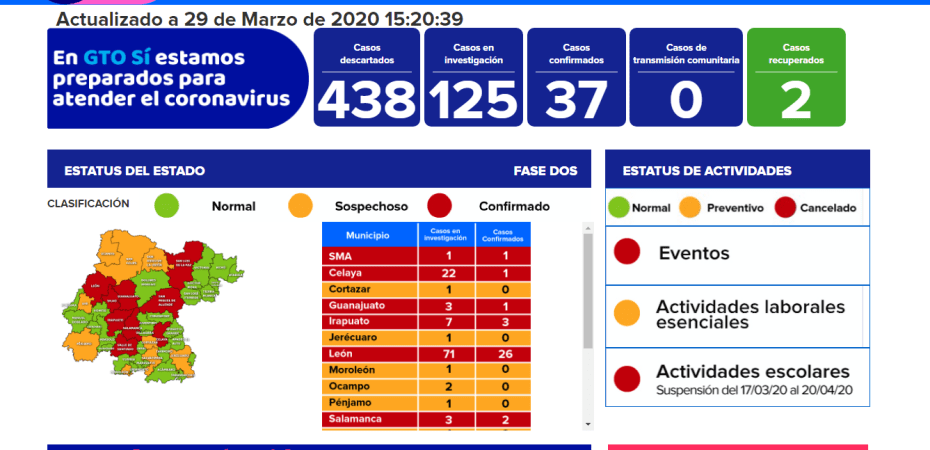This screenshot has height=450, width=930.
Task: Select the Celaya row in the table
Action: pos(425,273)
